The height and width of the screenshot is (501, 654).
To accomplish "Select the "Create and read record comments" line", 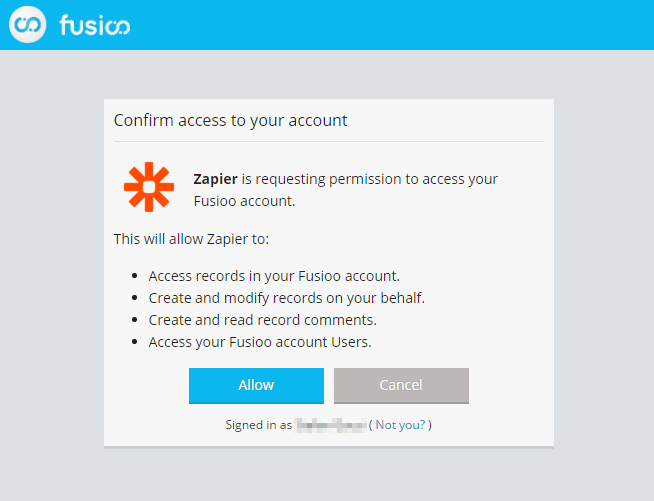I will coord(262,320).
